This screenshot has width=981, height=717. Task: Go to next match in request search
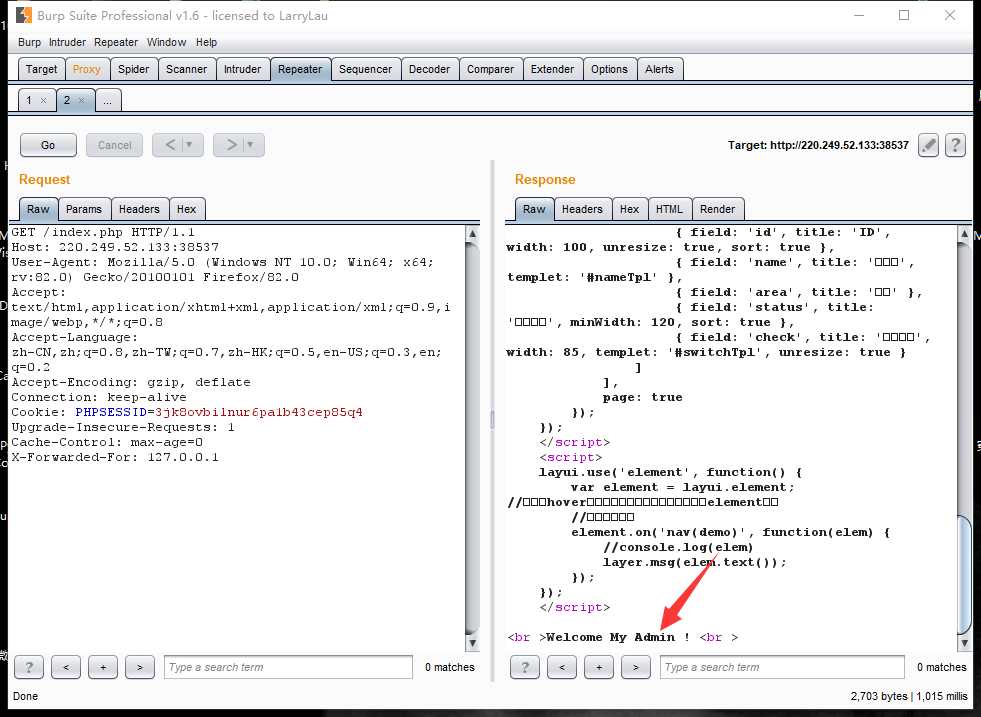click(140, 668)
